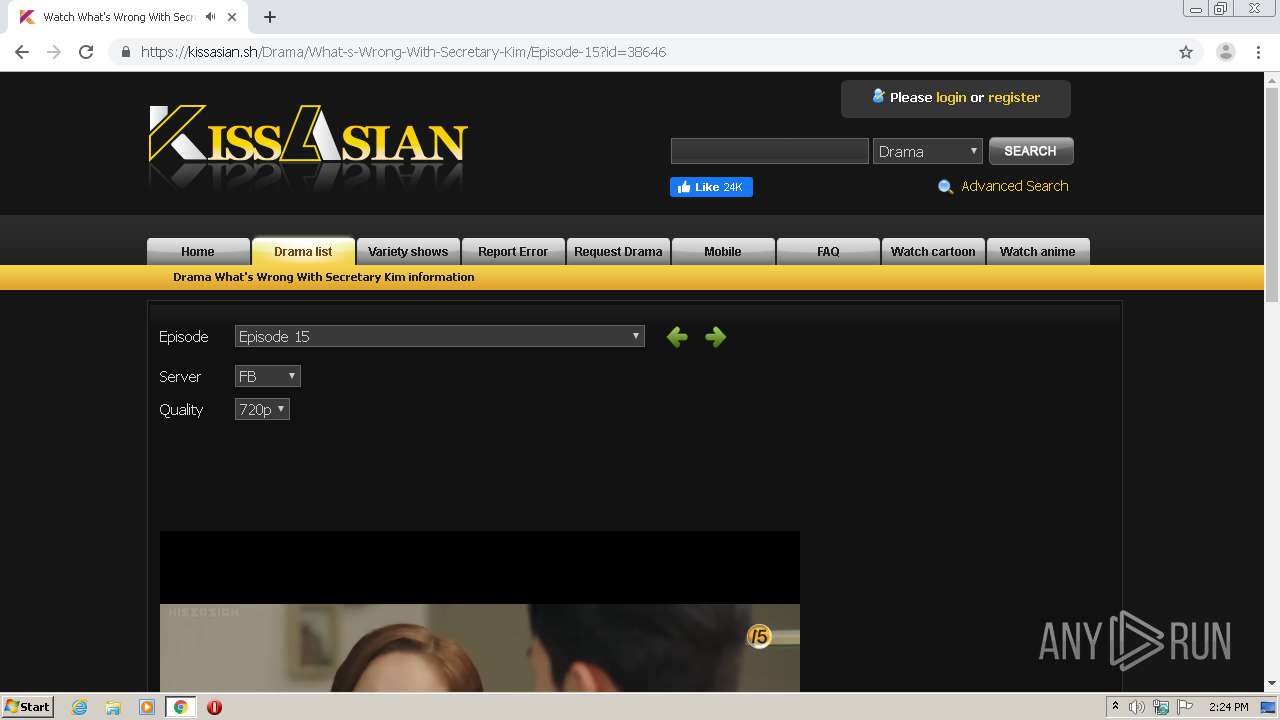This screenshot has height=720, width=1280.
Task: Reload the page
Action: (x=86, y=52)
